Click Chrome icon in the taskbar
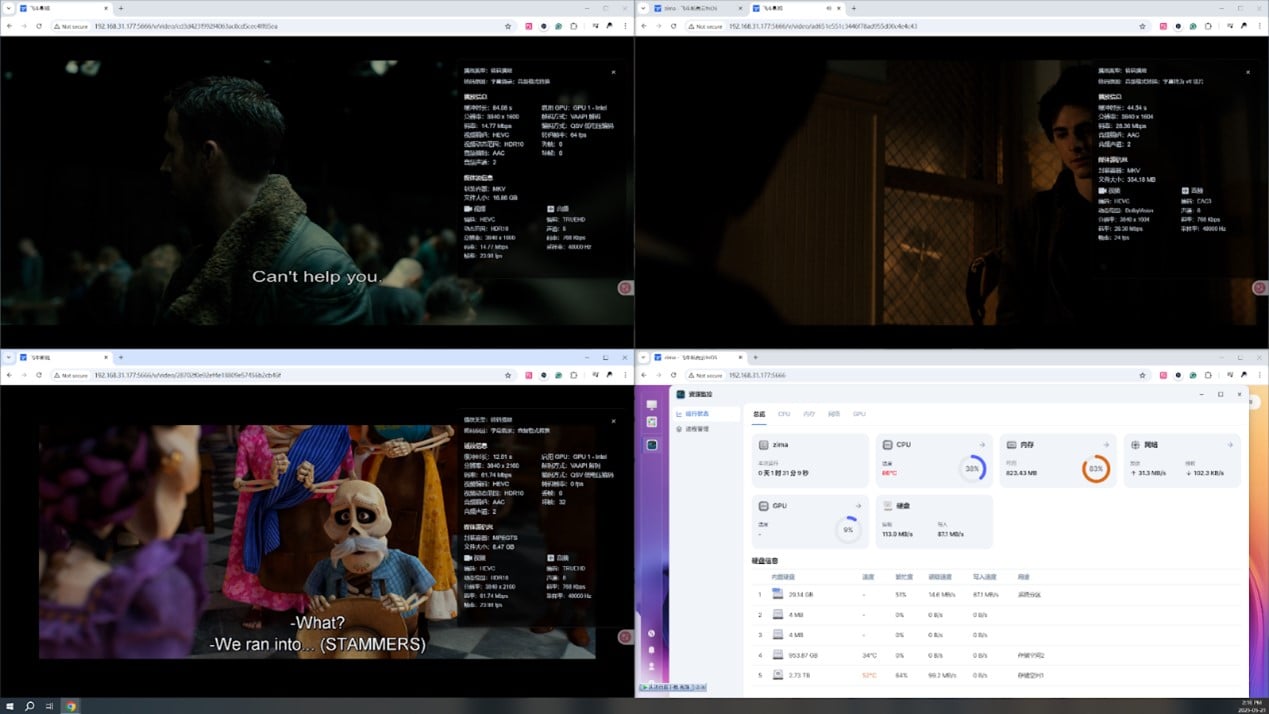The width and height of the screenshot is (1269, 714). (x=70, y=706)
